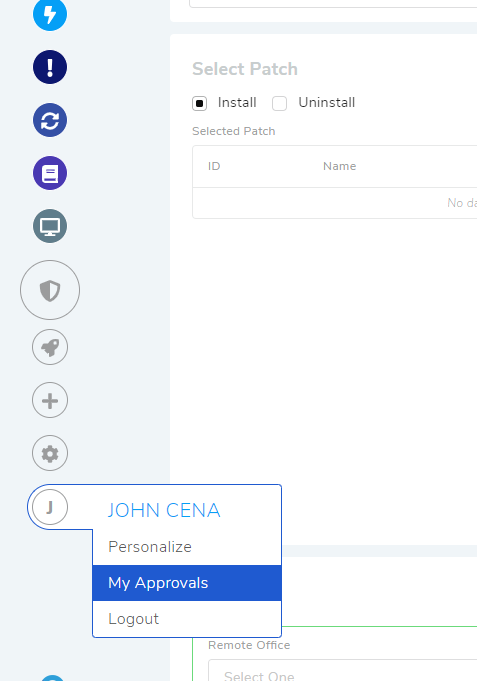Viewport: 477px width, 681px height.
Task: Open the gear settings sidebar icon
Action: 50,453
